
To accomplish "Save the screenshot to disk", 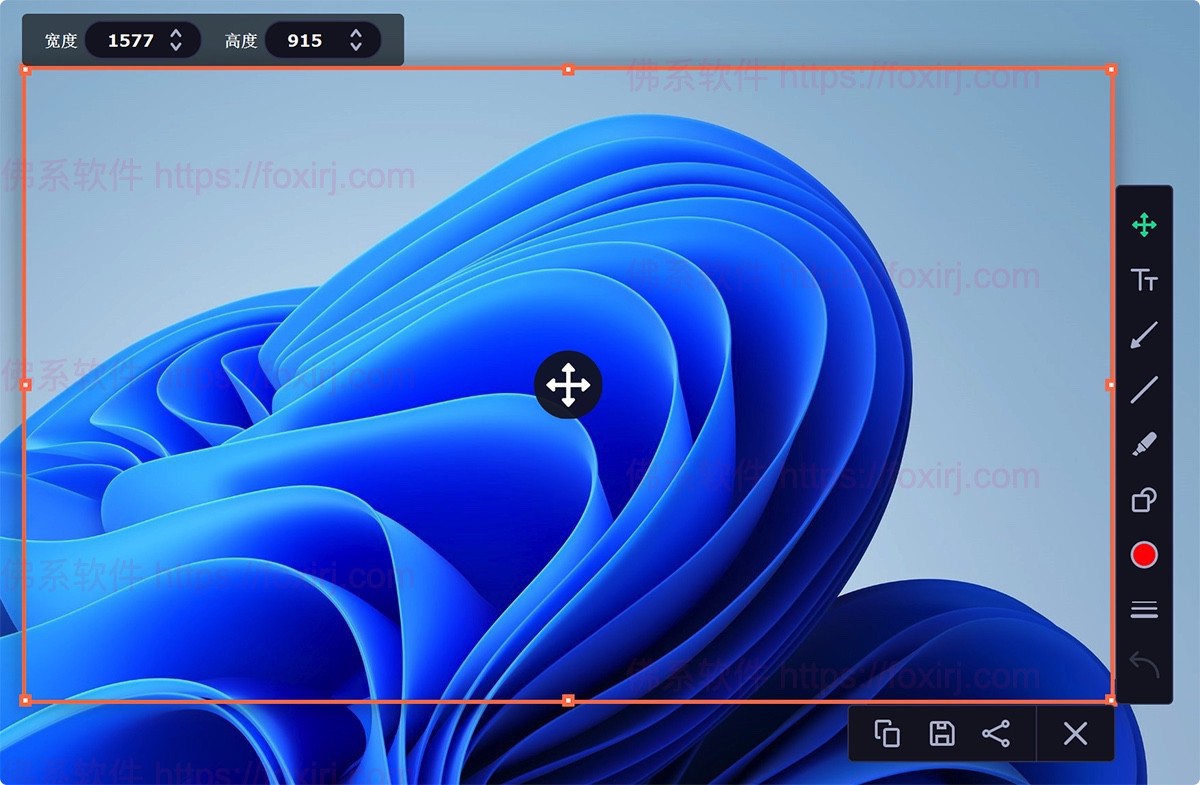I will pyautogui.click(x=941, y=734).
